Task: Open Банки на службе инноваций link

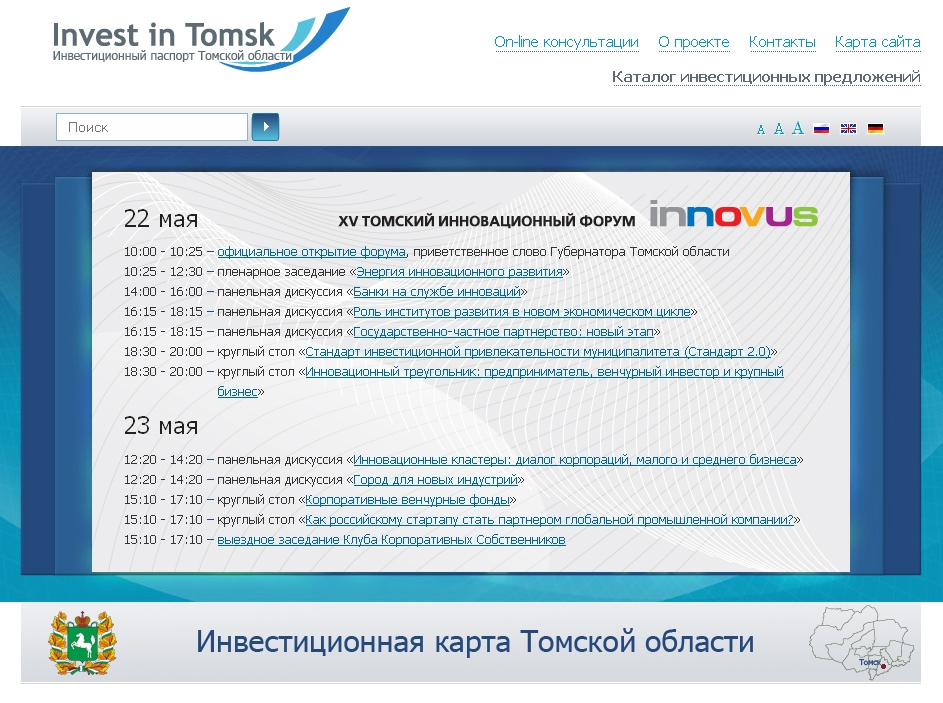Action: pyautogui.click(x=437, y=292)
